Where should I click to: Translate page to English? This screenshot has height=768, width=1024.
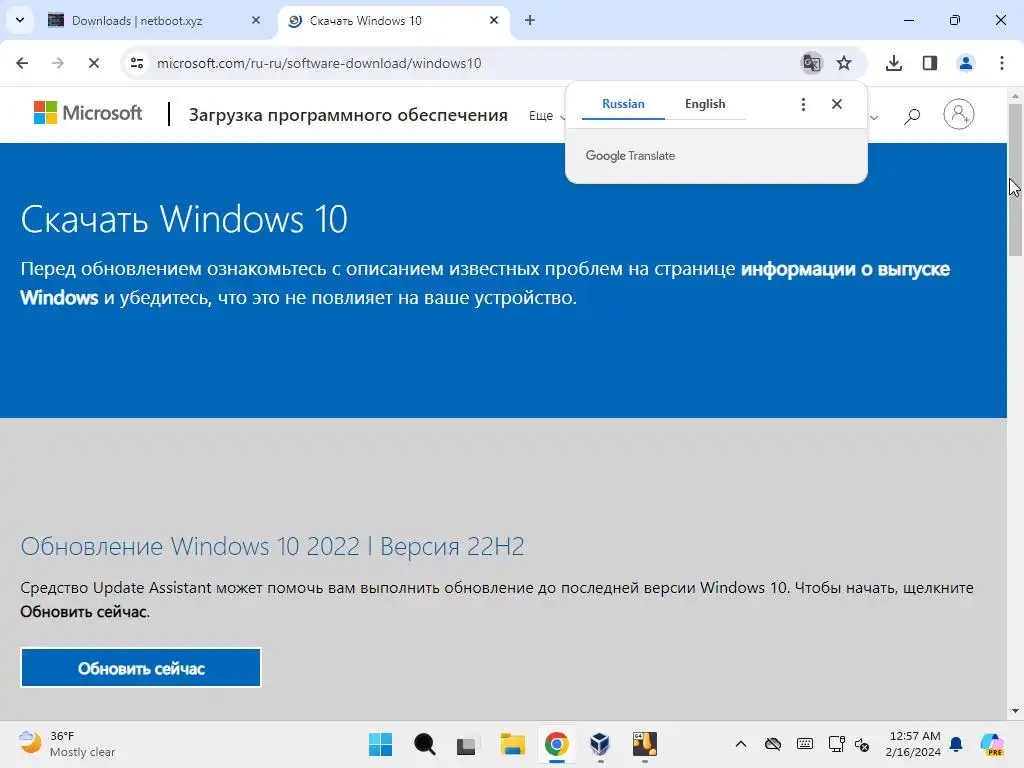point(705,104)
